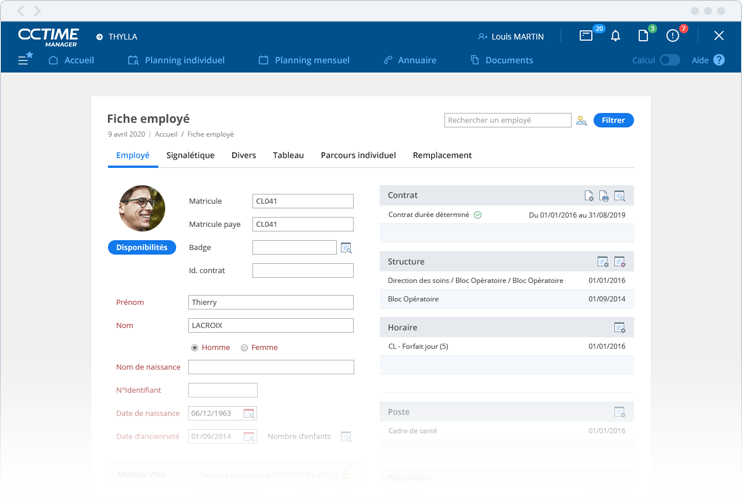Open Planning individuel
The height and width of the screenshot is (502, 742).
(177, 61)
